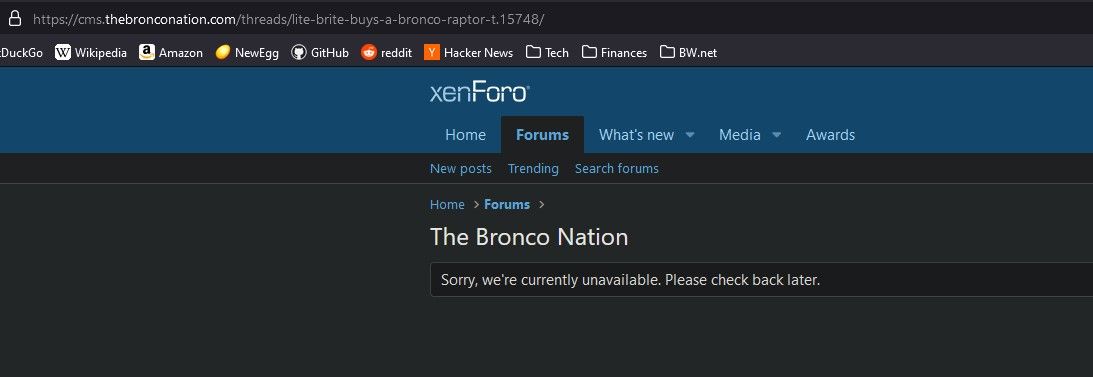Open the Wikipedia bookmark icon

[63, 52]
